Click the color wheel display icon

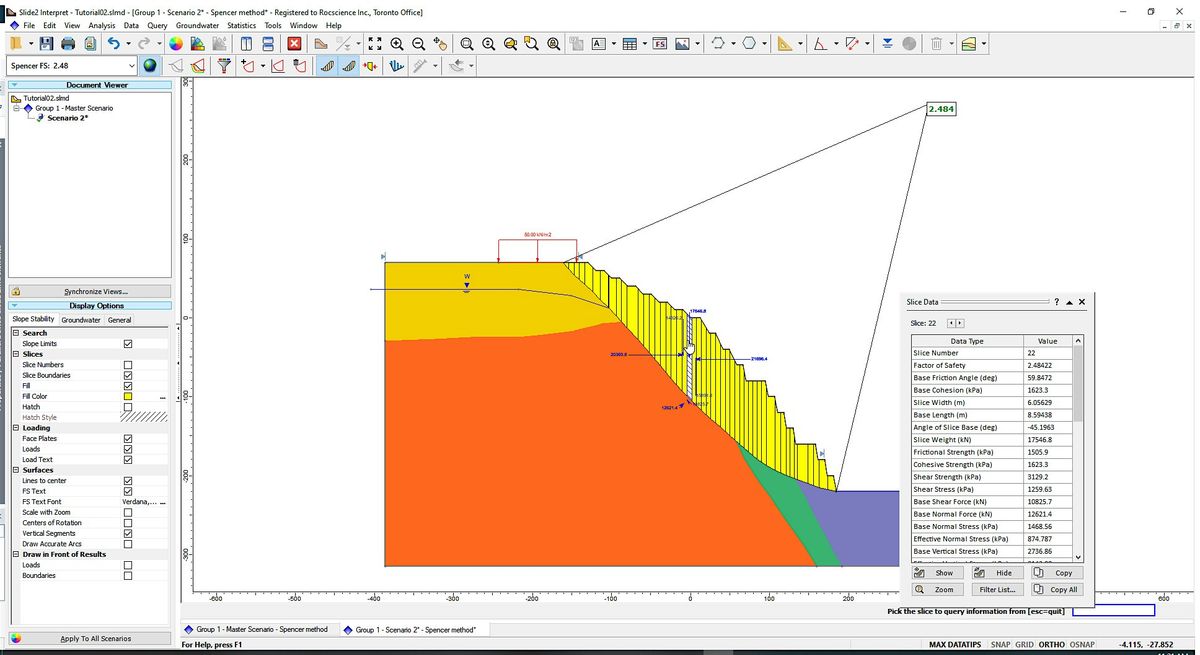[x=175, y=44]
